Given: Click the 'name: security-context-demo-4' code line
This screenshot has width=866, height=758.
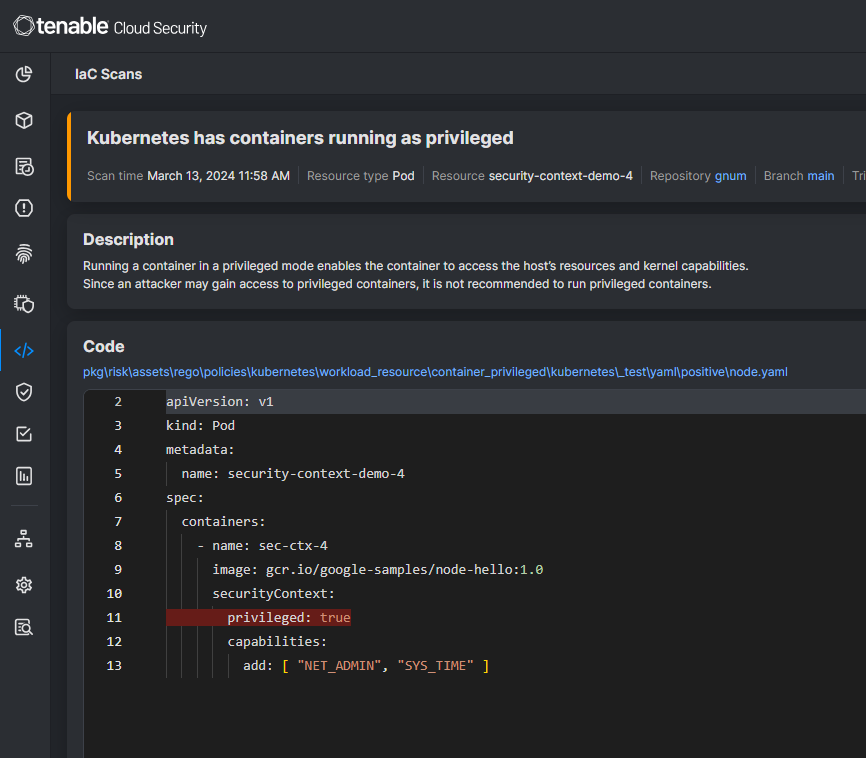Looking at the screenshot, I should (293, 473).
